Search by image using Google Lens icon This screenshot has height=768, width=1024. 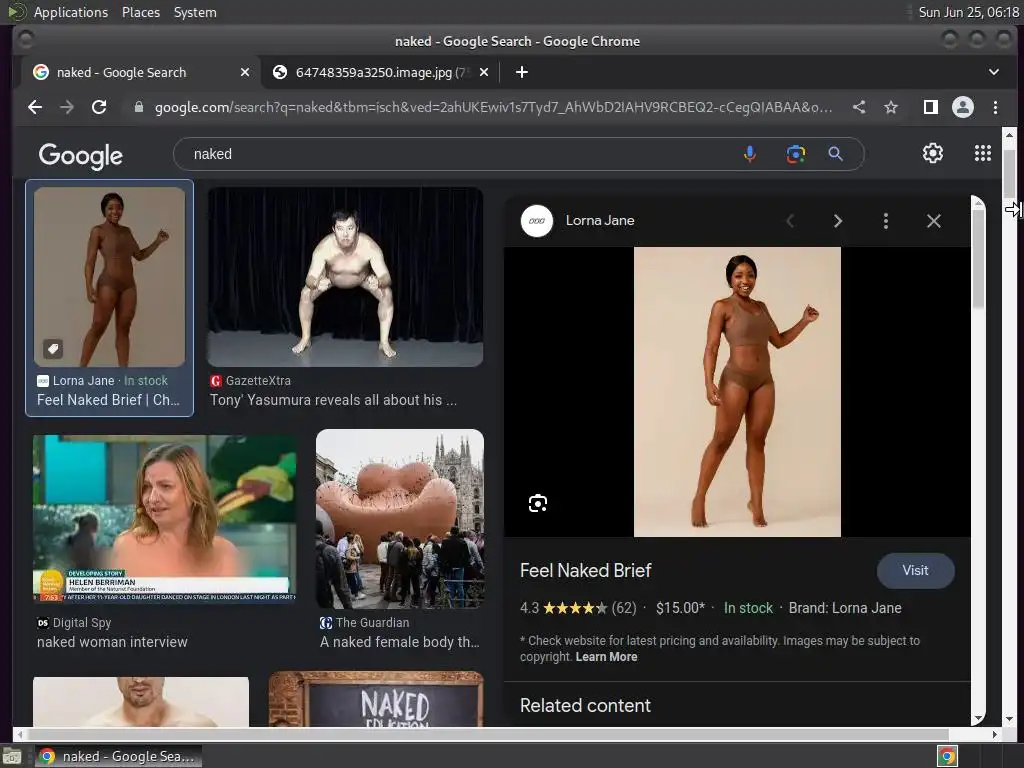(x=795, y=154)
